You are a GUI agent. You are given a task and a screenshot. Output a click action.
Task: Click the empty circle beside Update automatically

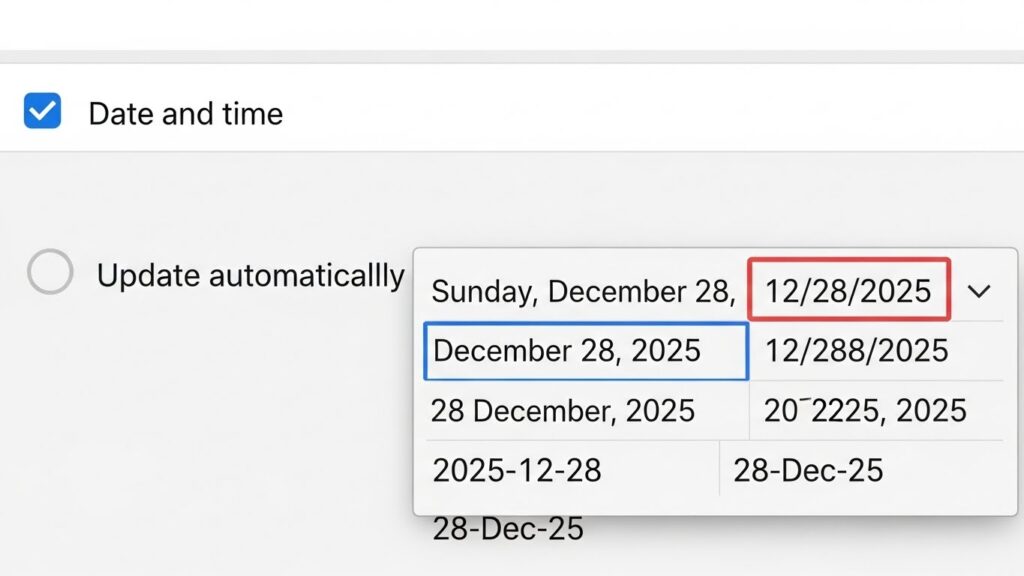[50, 272]
